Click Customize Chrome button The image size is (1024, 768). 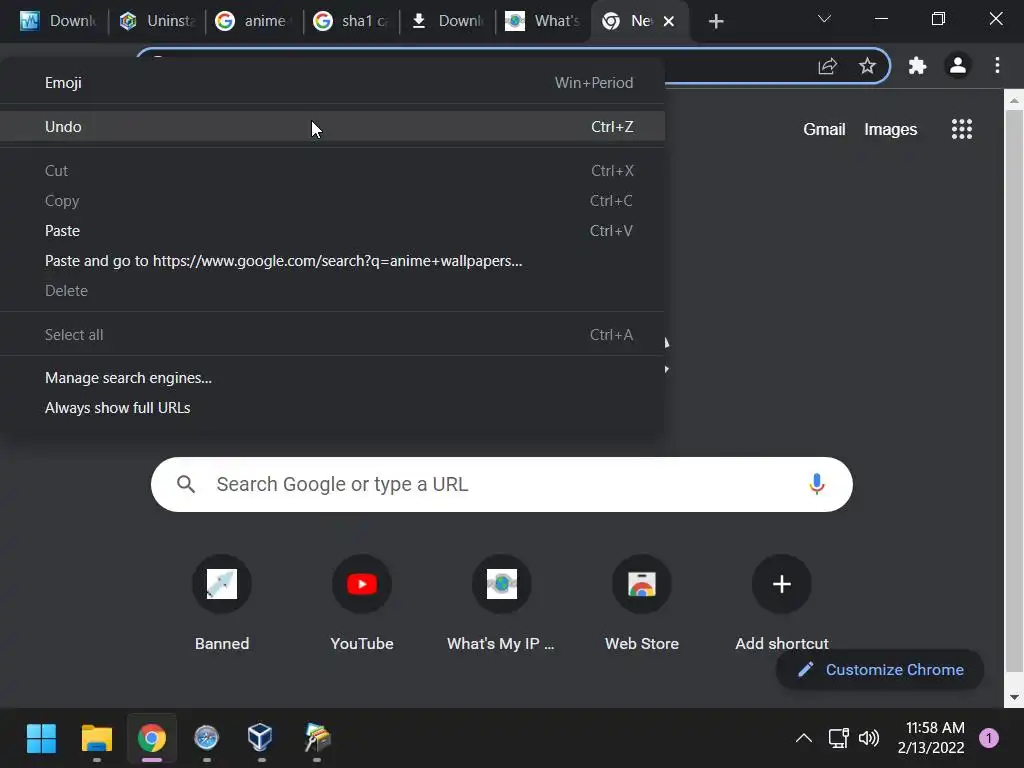click(880, 669)
